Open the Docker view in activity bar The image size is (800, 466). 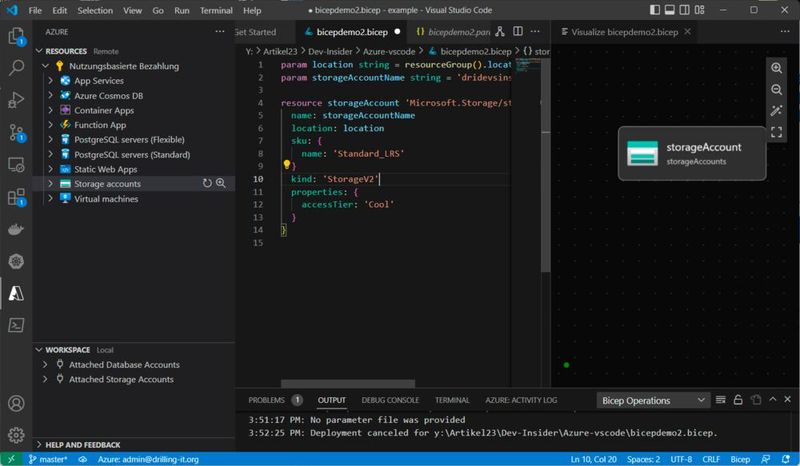pyautogui.click(x=16, y=228)
